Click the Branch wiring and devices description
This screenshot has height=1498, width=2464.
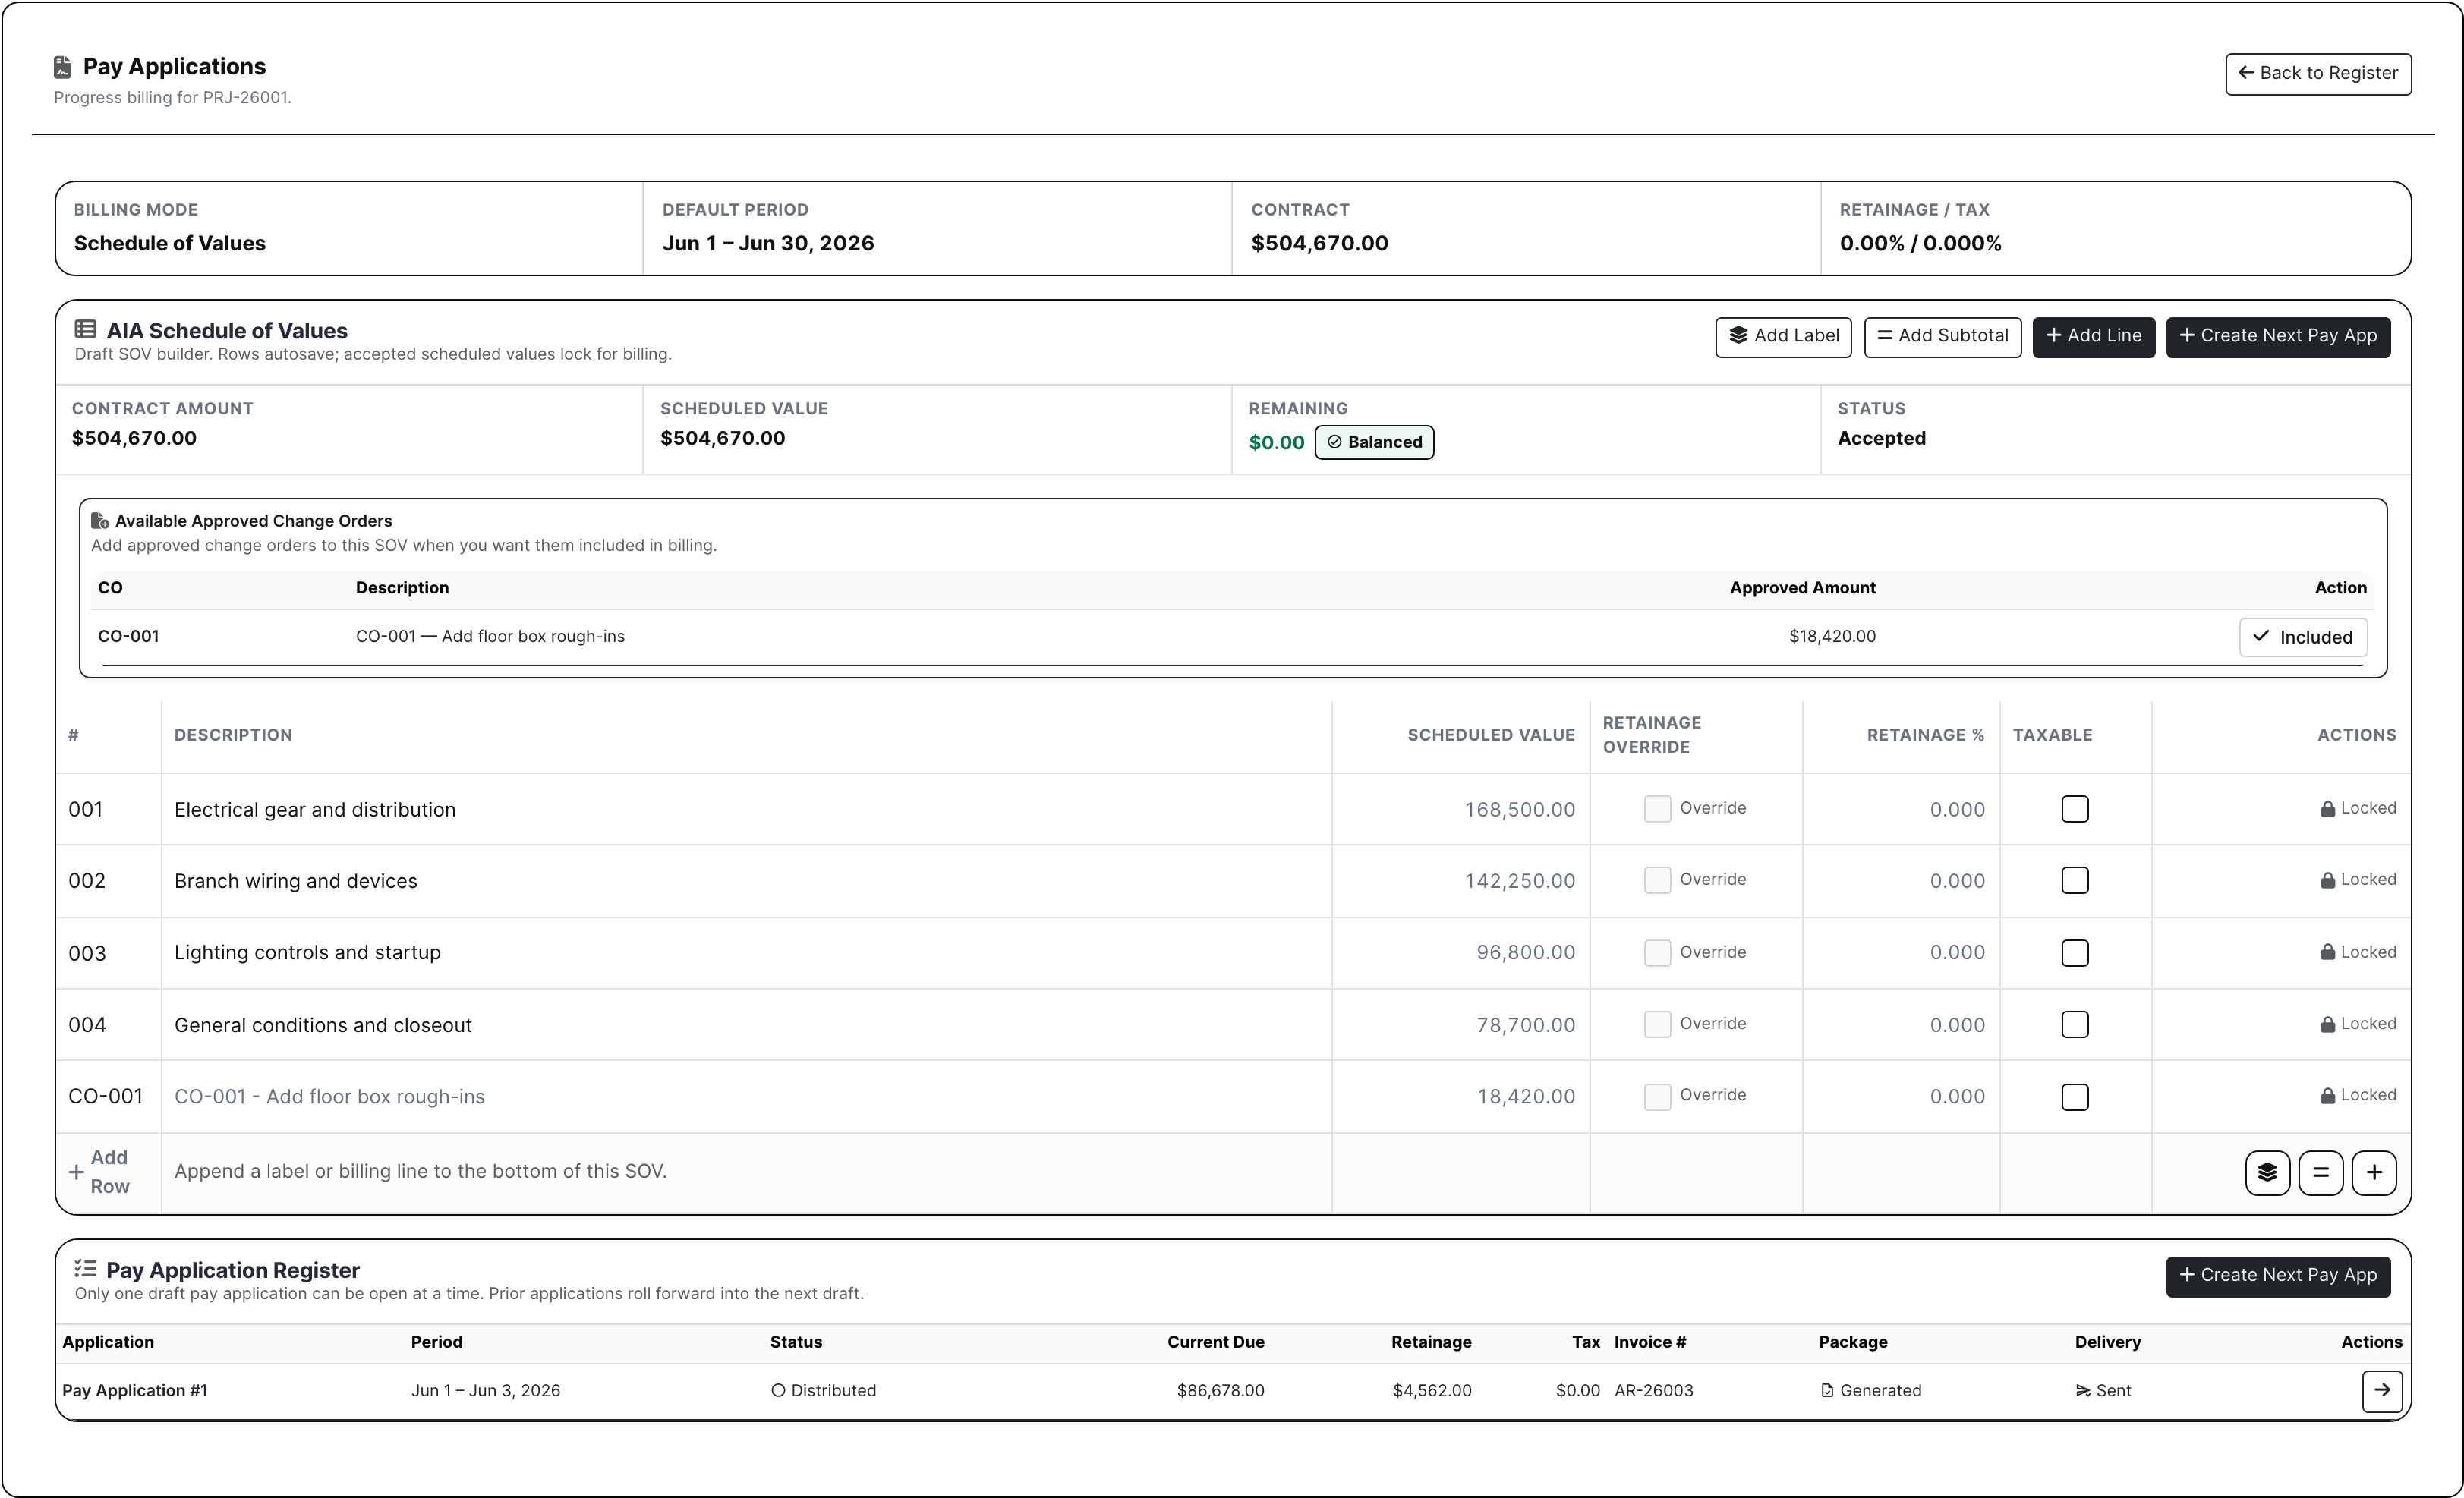(295, 881)
